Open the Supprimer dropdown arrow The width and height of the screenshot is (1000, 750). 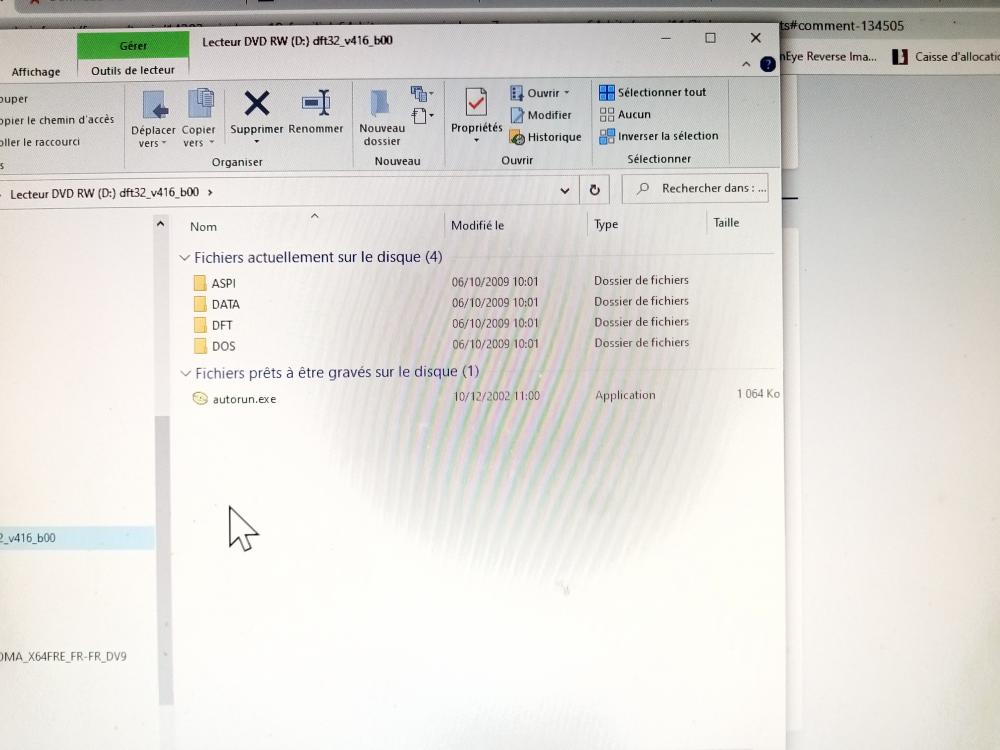[x=256, y=142]
